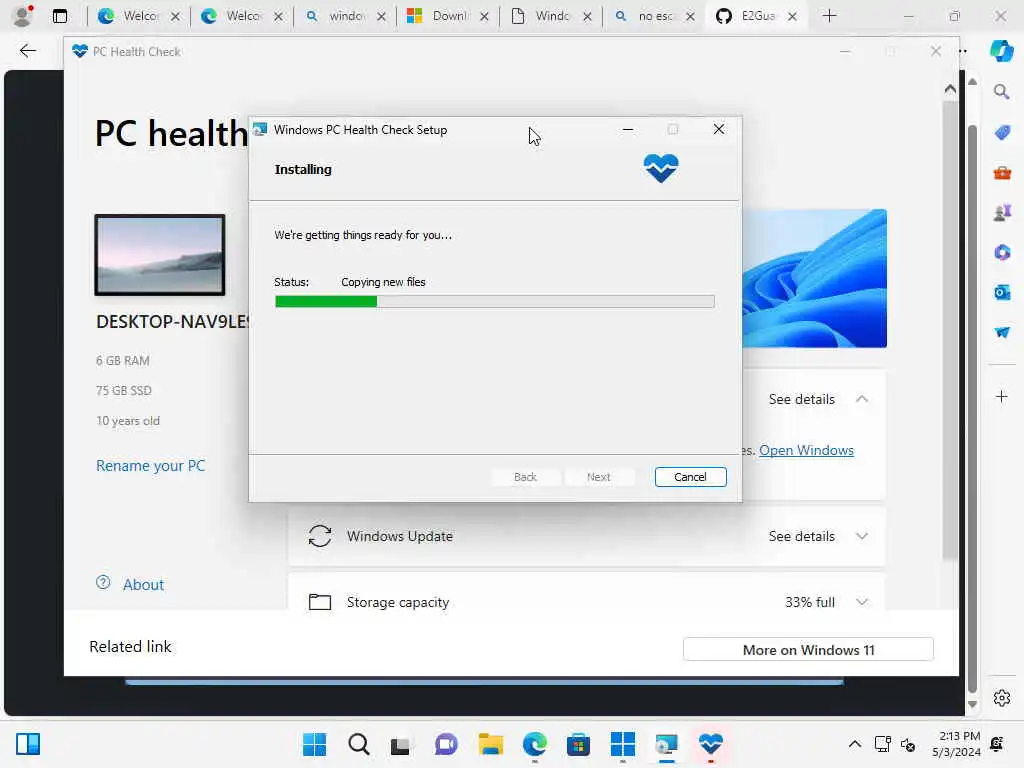This screenshot has height=768, width=1024.
Task: Click the browser scrollbar down arrow
Action: coord(972,704)
